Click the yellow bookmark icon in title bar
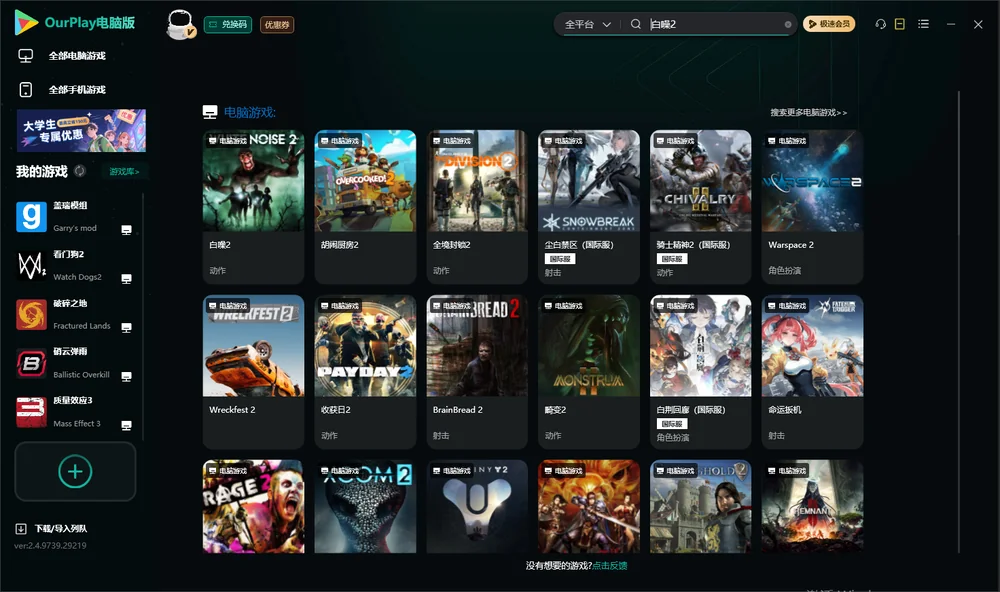This screenshot has width=1000, height=592. tap(900, 24)
